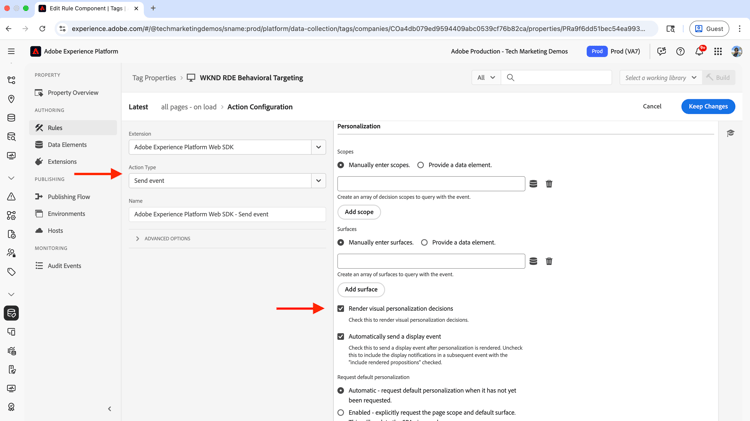Click the Adobe Experience Platform logo
This screenshot has width=750, height=421.
point(35,51)
